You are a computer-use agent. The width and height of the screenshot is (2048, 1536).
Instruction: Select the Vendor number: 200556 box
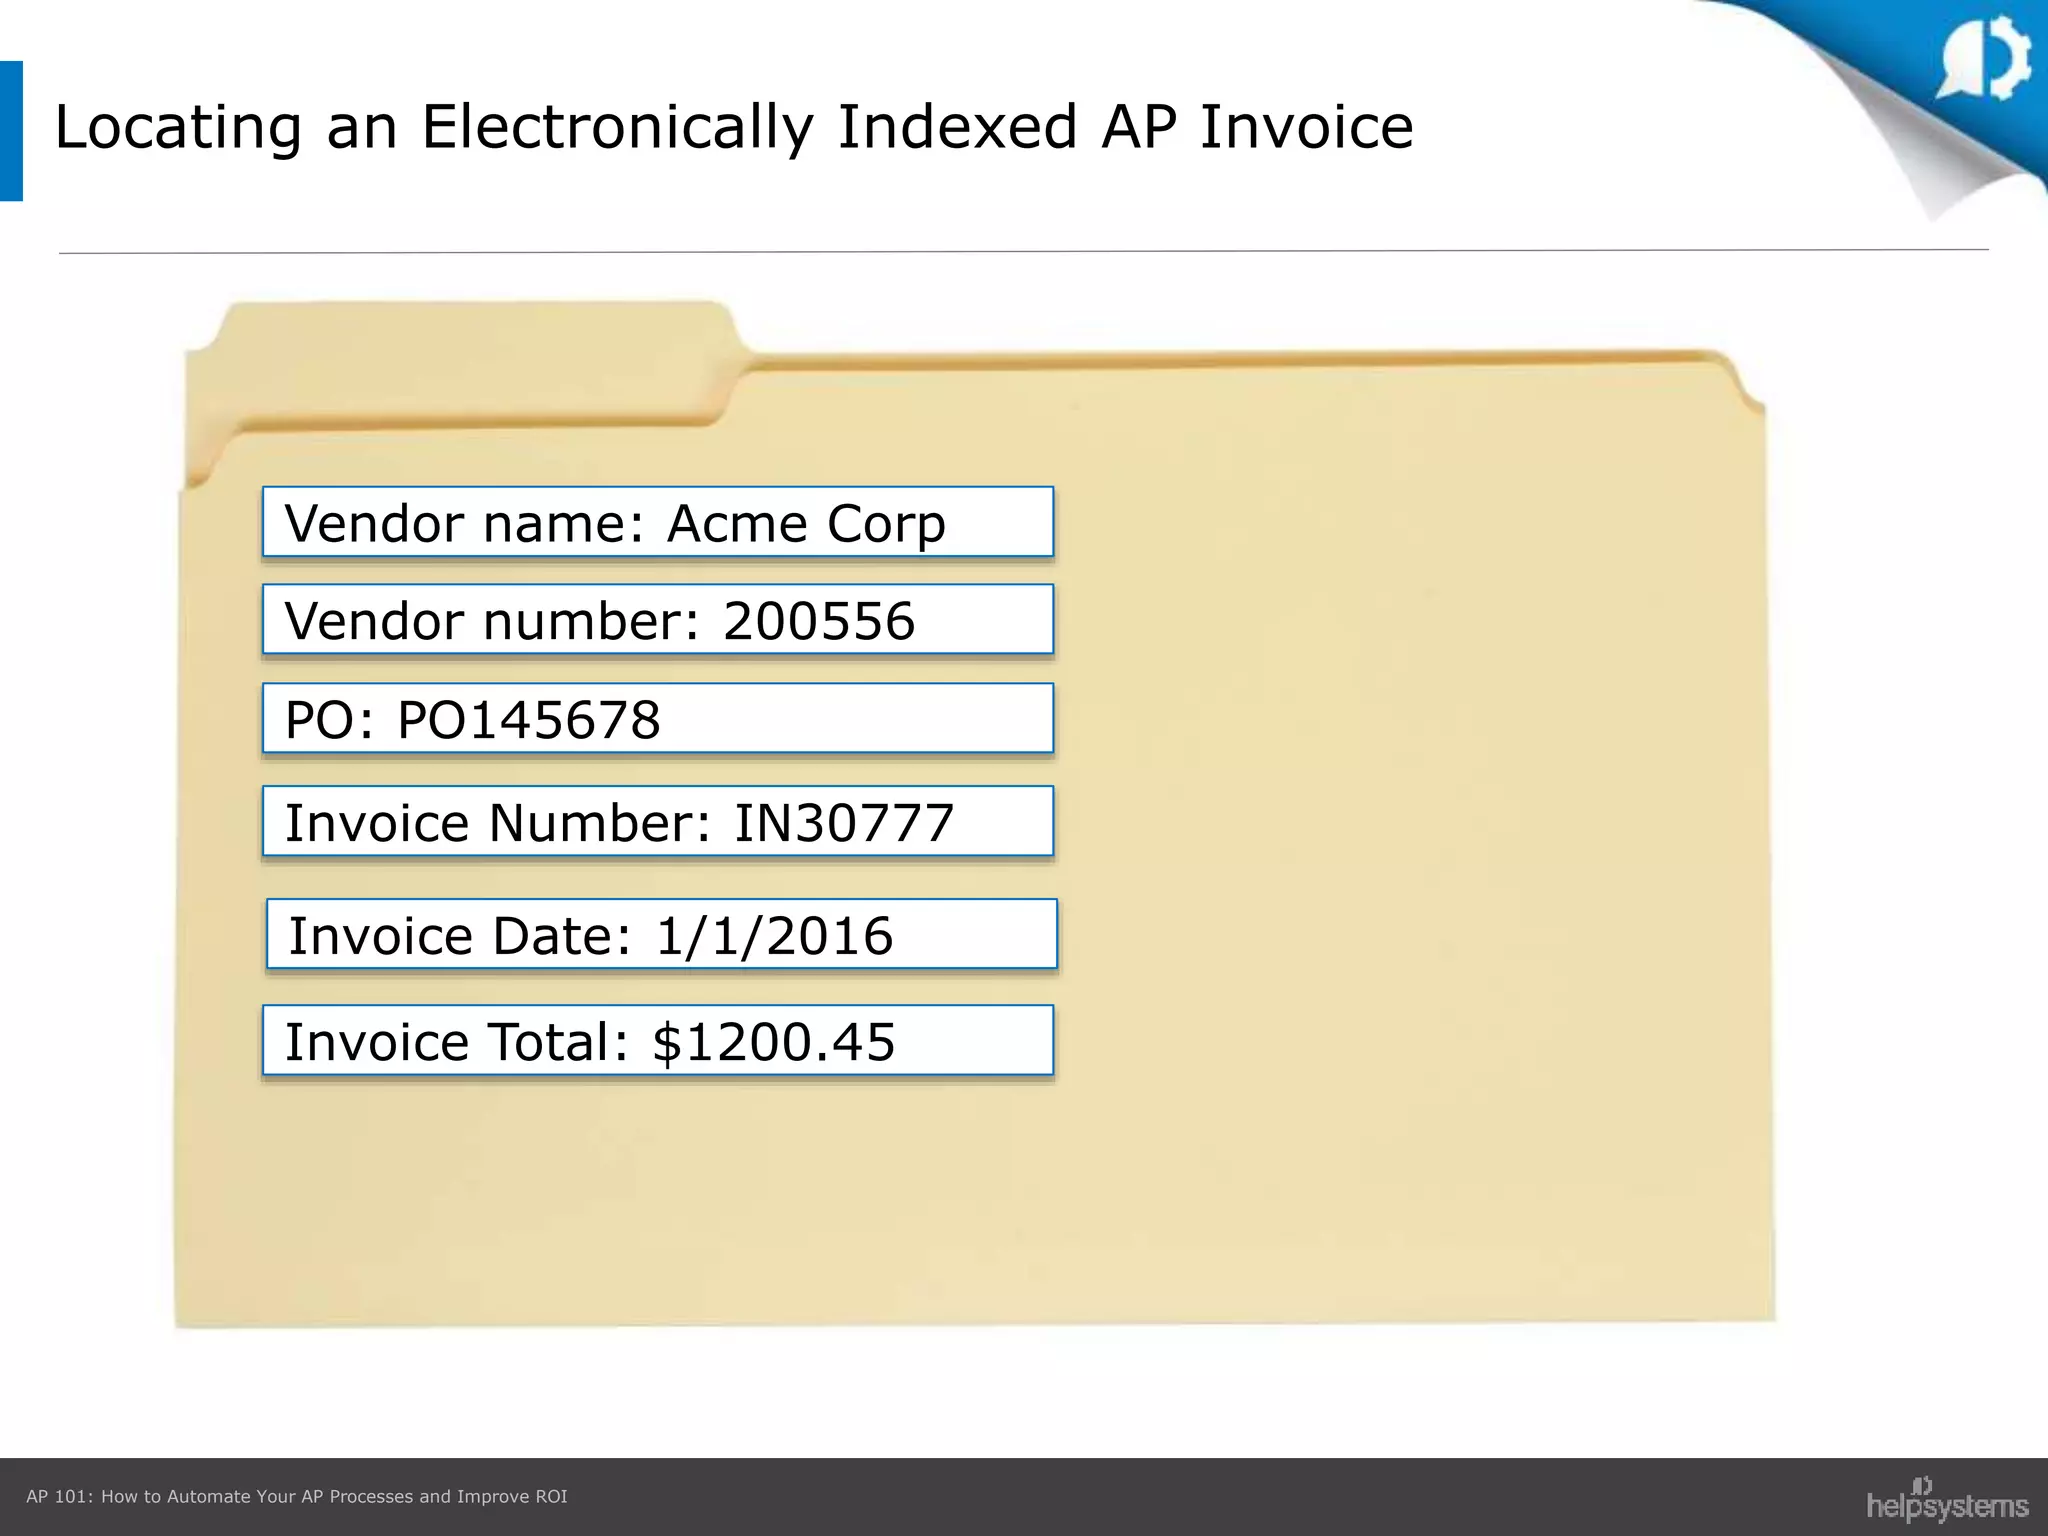click(x=658, y=620)
